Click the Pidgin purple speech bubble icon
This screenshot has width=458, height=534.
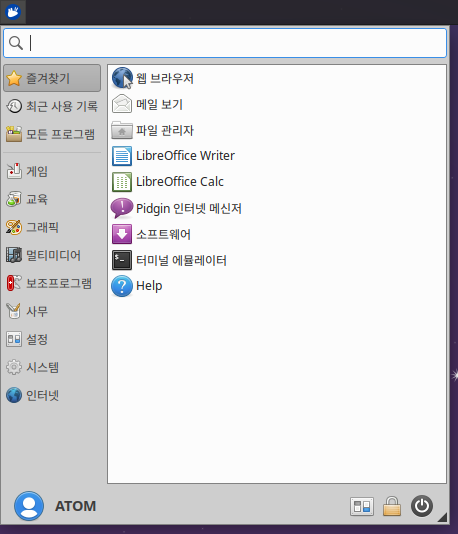click(122, 208)
